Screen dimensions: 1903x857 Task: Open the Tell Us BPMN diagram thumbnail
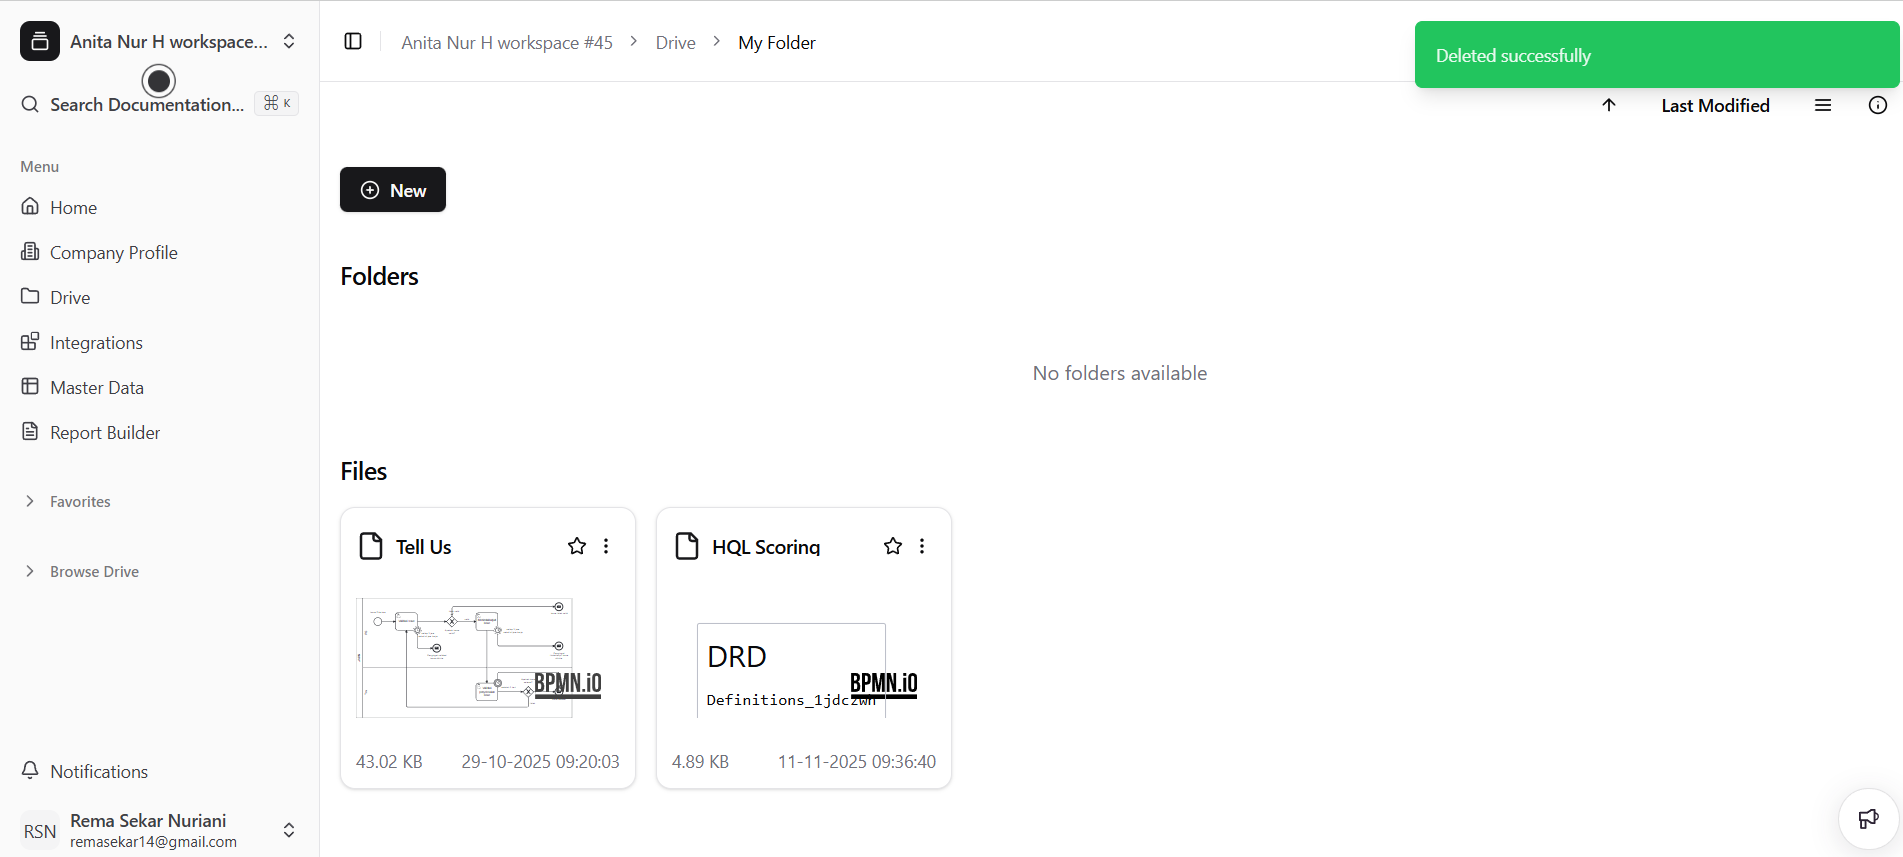tap(479, 657)
